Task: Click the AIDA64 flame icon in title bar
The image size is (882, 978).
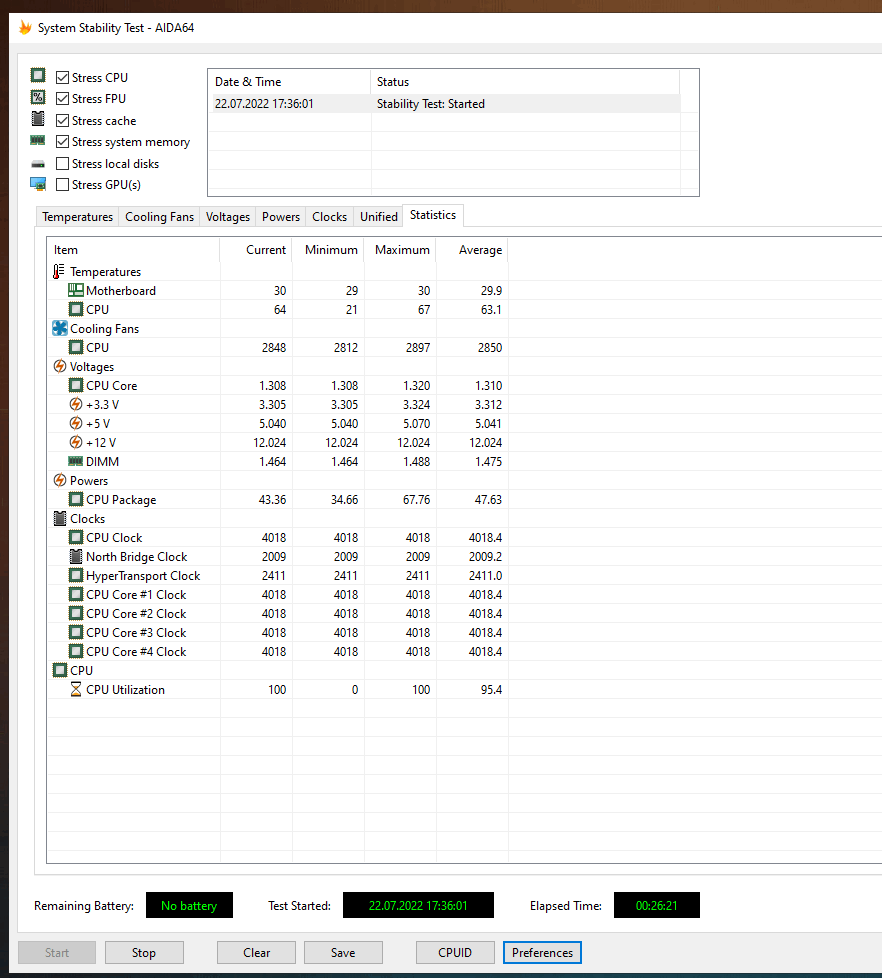Action: coord(25,27)
